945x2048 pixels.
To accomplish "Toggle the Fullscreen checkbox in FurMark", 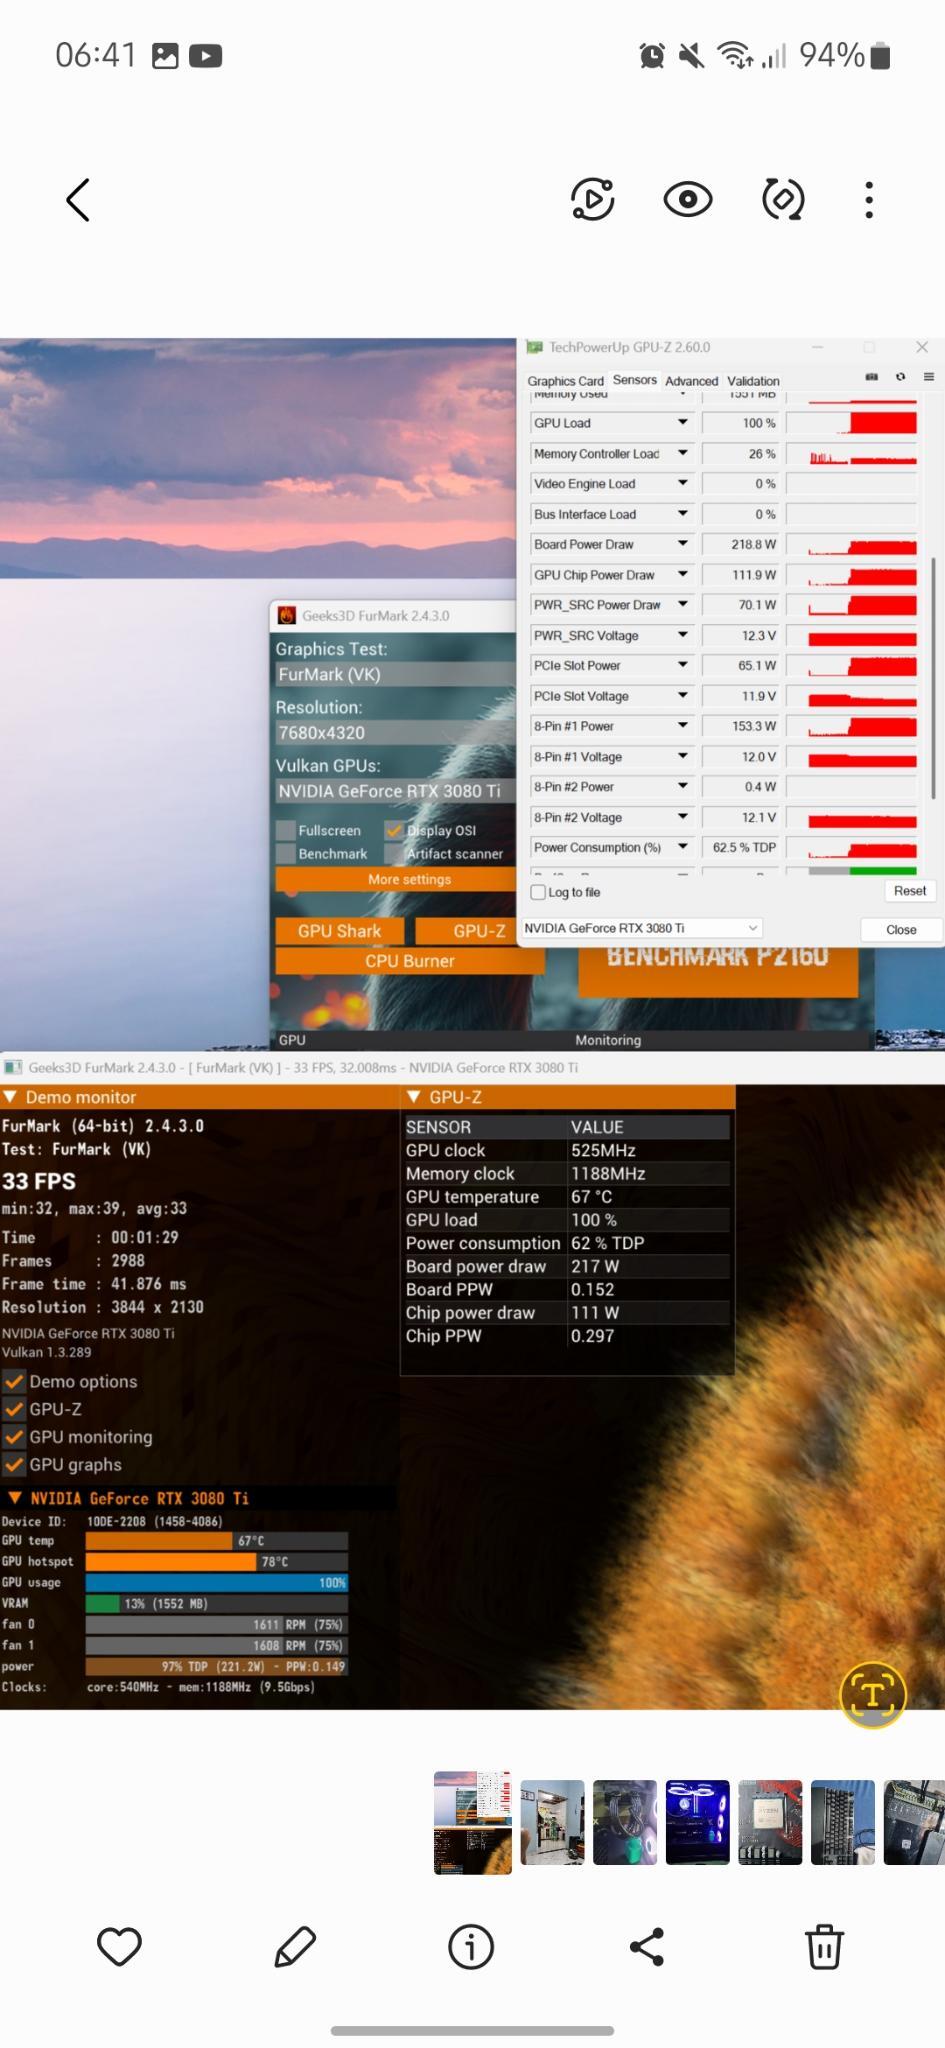I will click(x=286, y=830).
